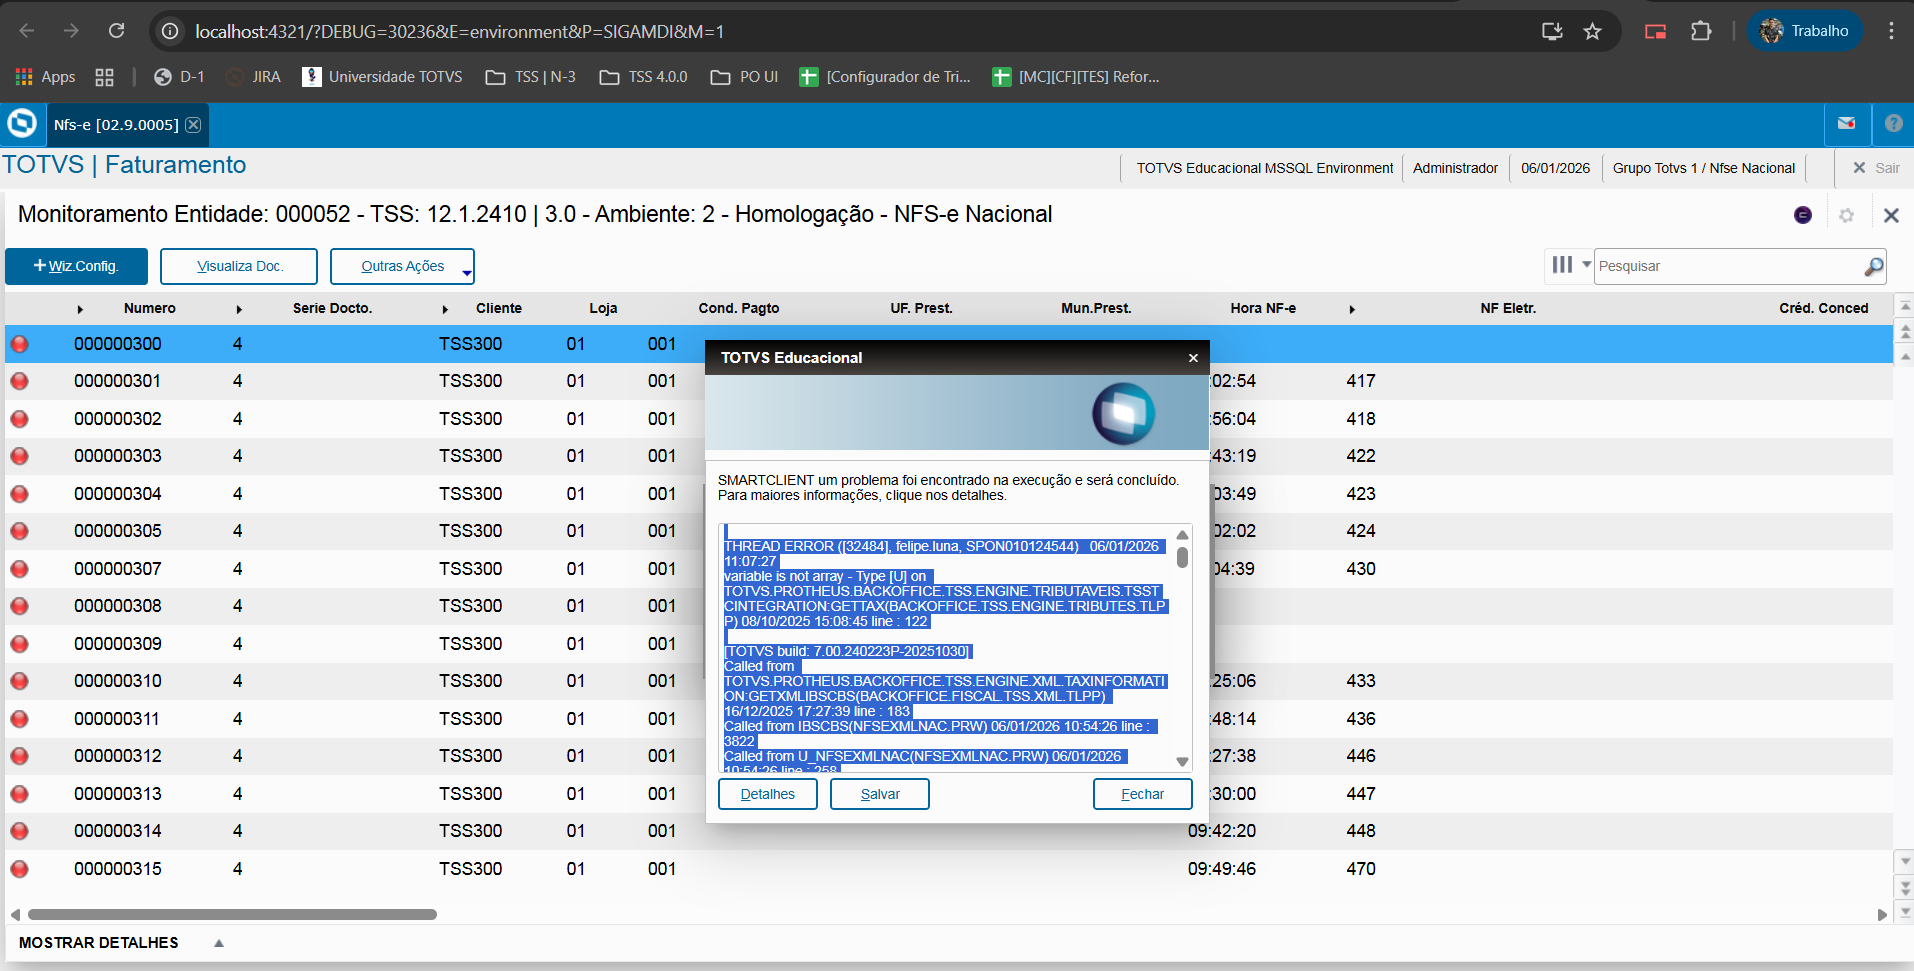Viewport: 1914px width, 971px height.
Task: Open the tab groups grid bookmark icon
Action: 104,77
